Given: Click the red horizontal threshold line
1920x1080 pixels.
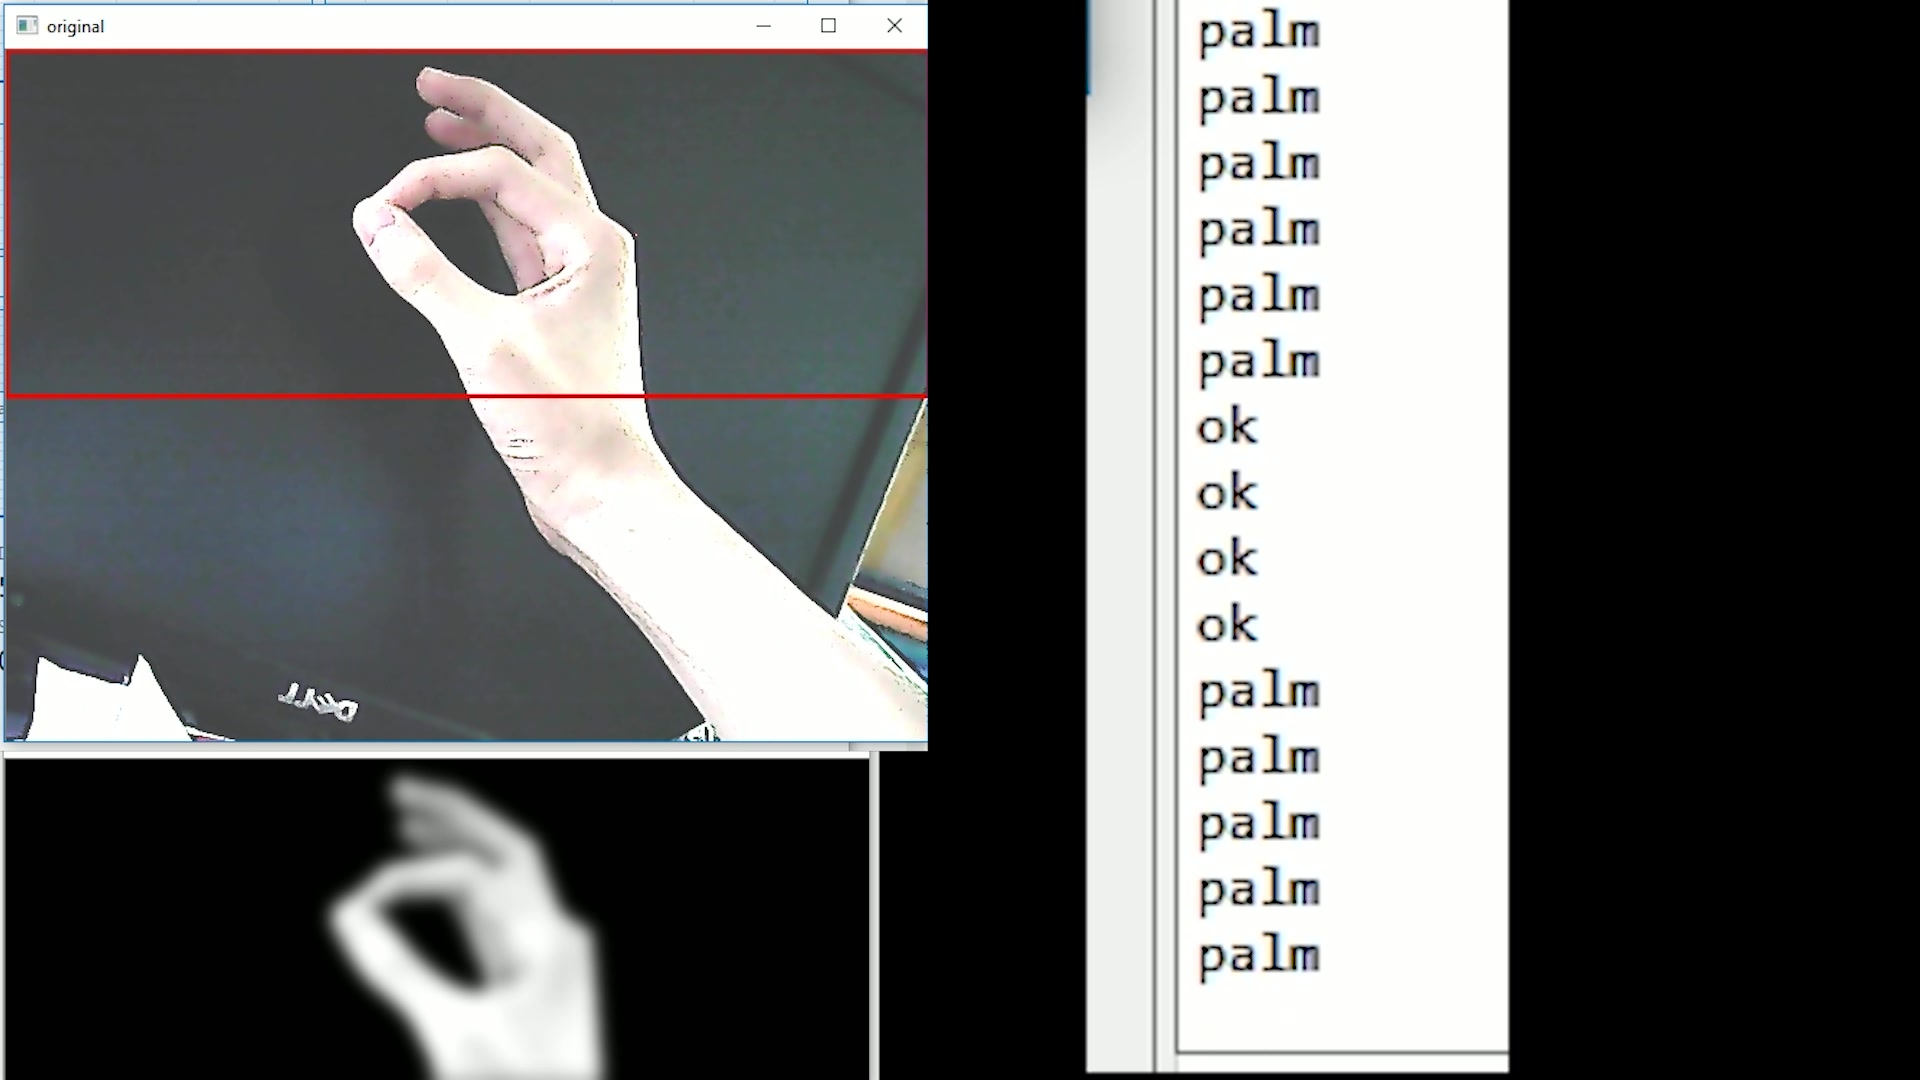Looking at the screenshot, I should click(468, 396).
